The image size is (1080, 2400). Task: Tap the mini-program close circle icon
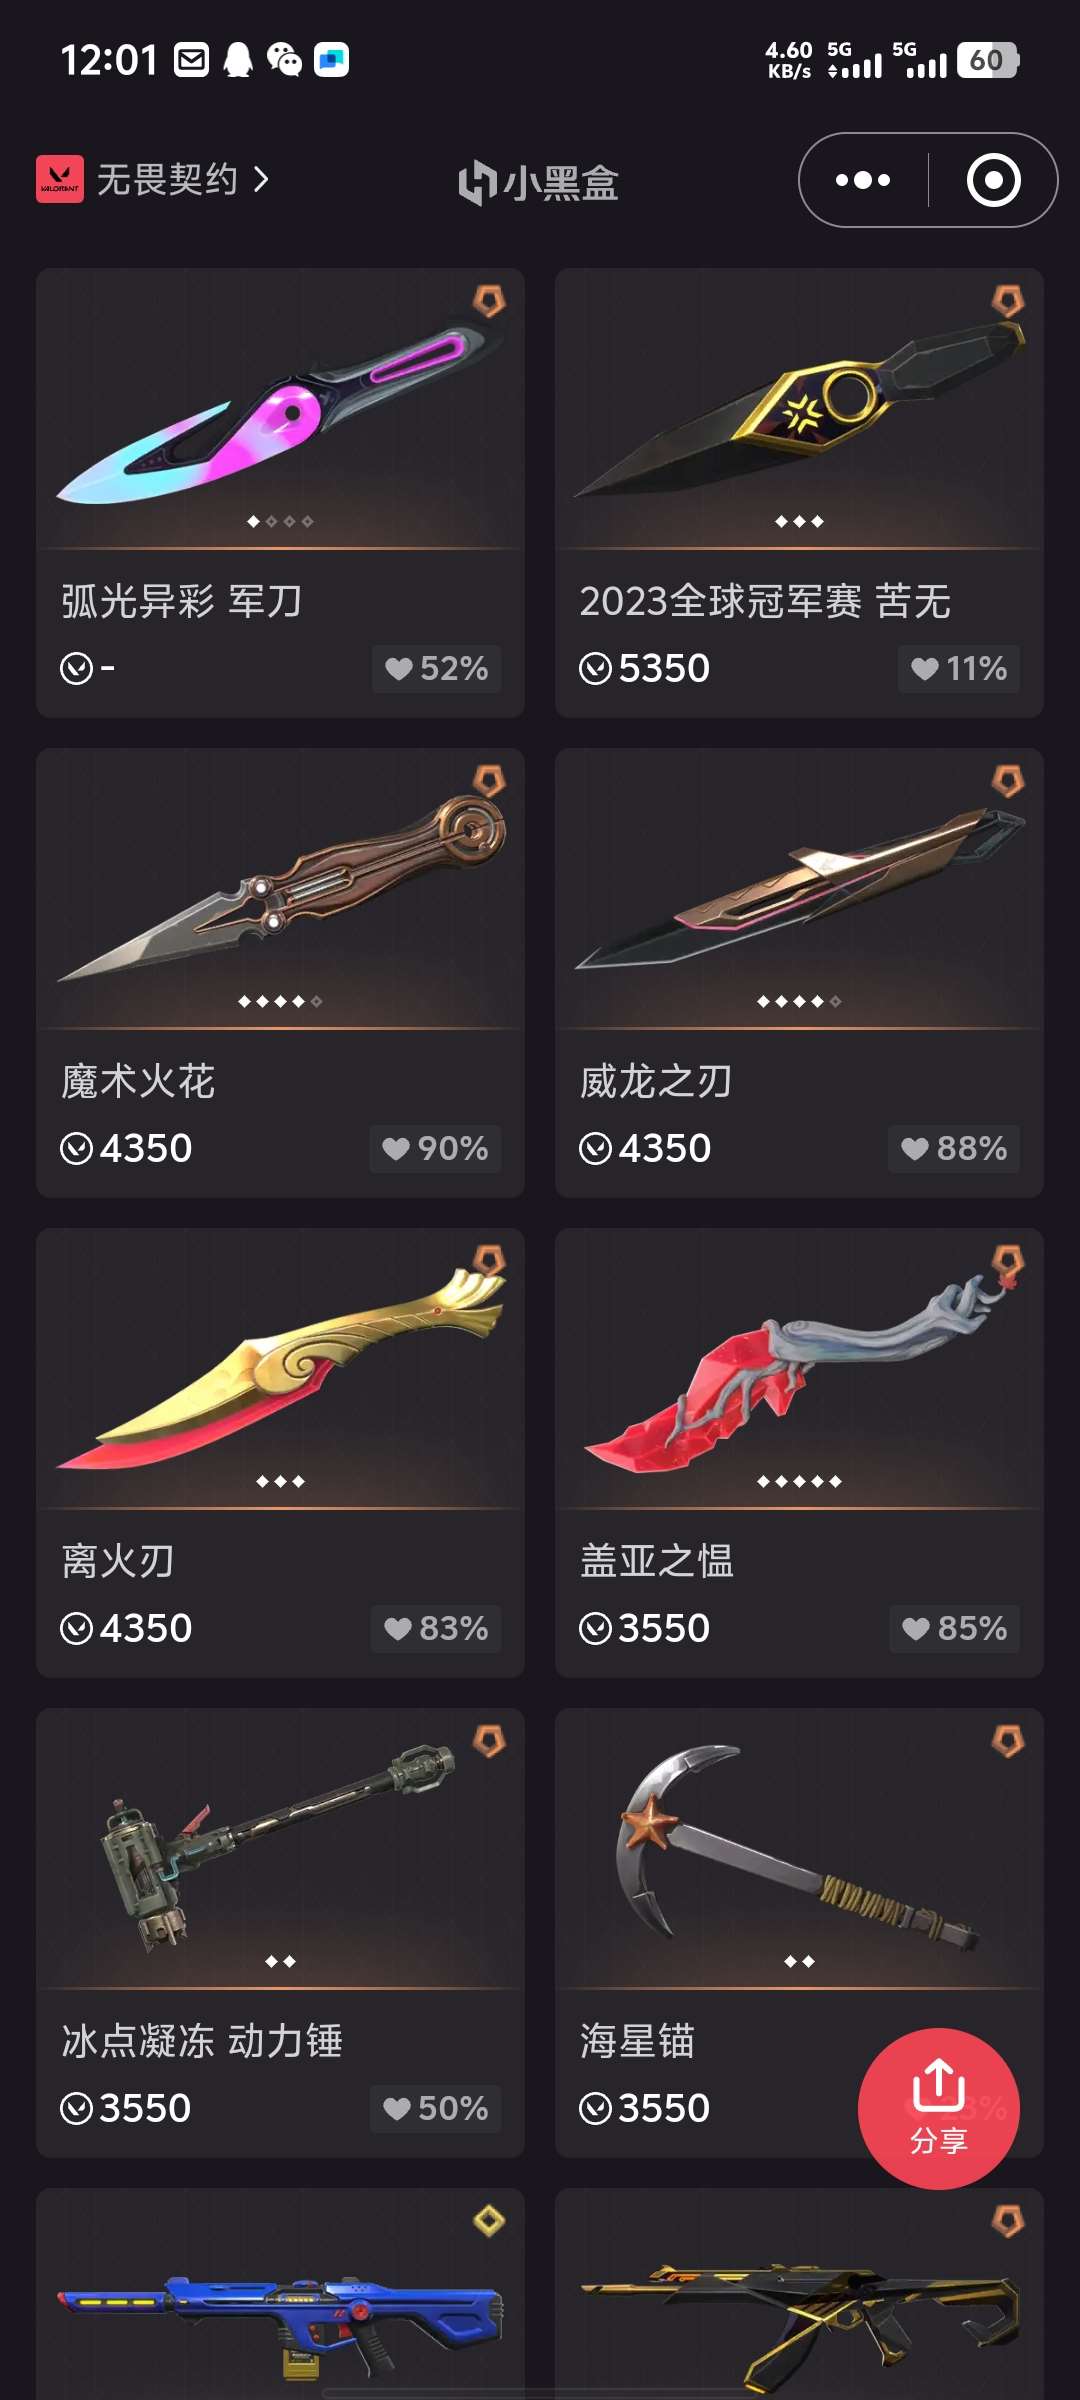tap(993, 180)
